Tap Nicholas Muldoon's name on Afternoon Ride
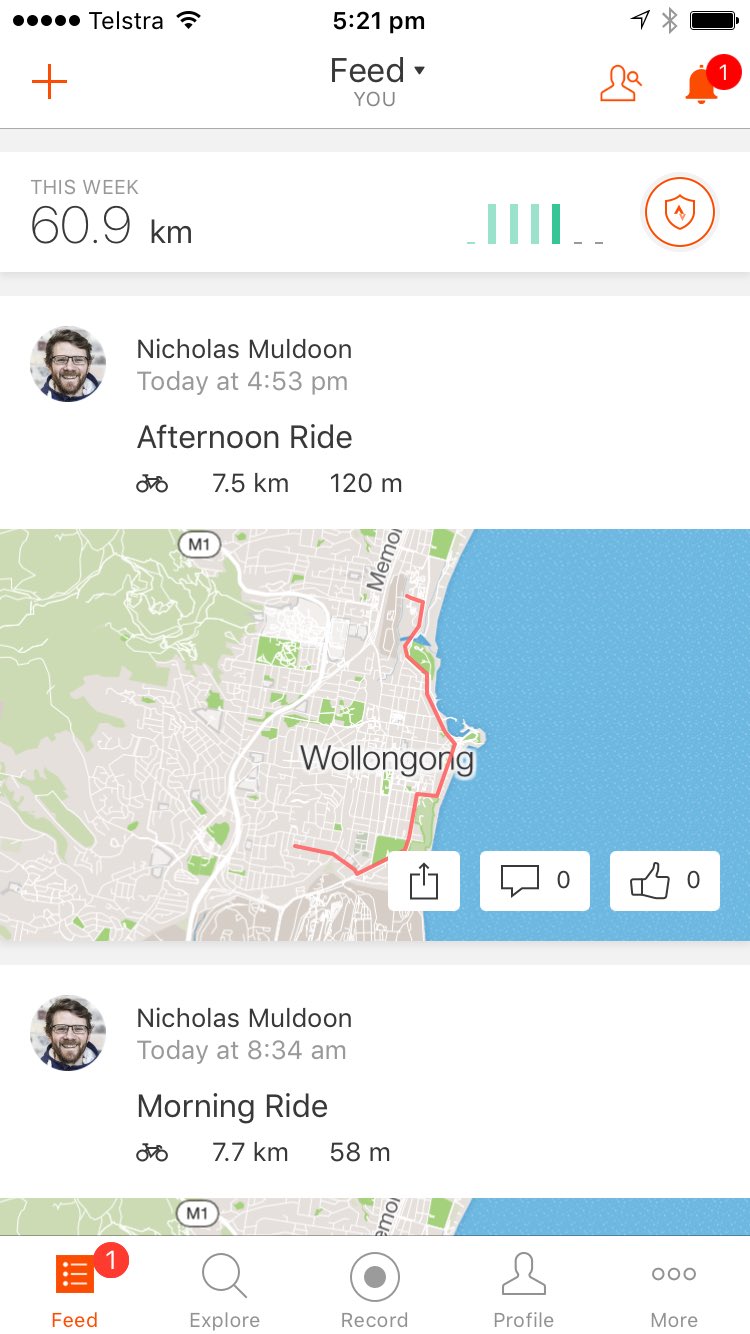This screenshot has width=750, height=1334. 244,349
